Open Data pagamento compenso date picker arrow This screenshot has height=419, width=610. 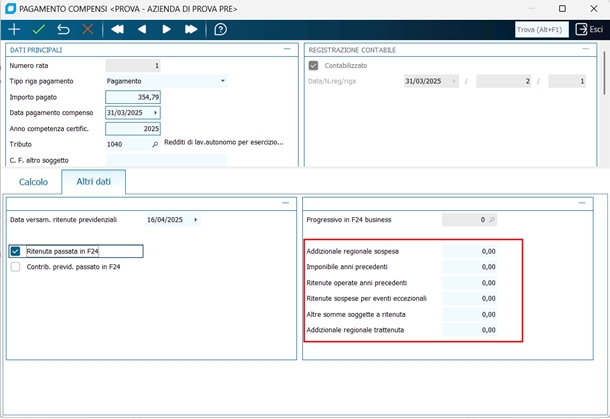point(155,113)
